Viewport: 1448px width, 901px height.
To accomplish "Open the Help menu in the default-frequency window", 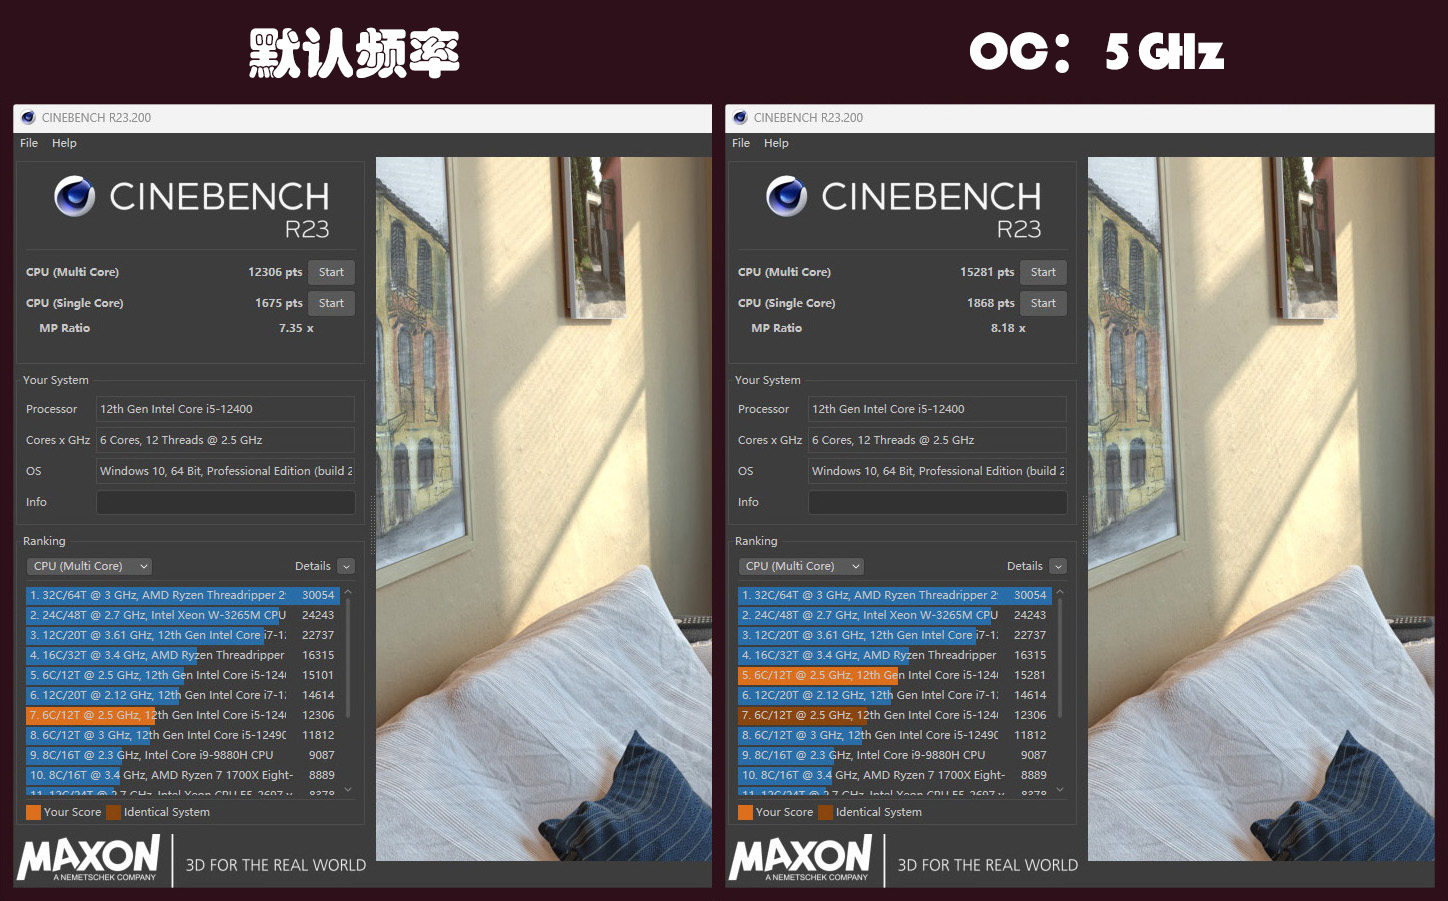I will [x=64, y=143].
